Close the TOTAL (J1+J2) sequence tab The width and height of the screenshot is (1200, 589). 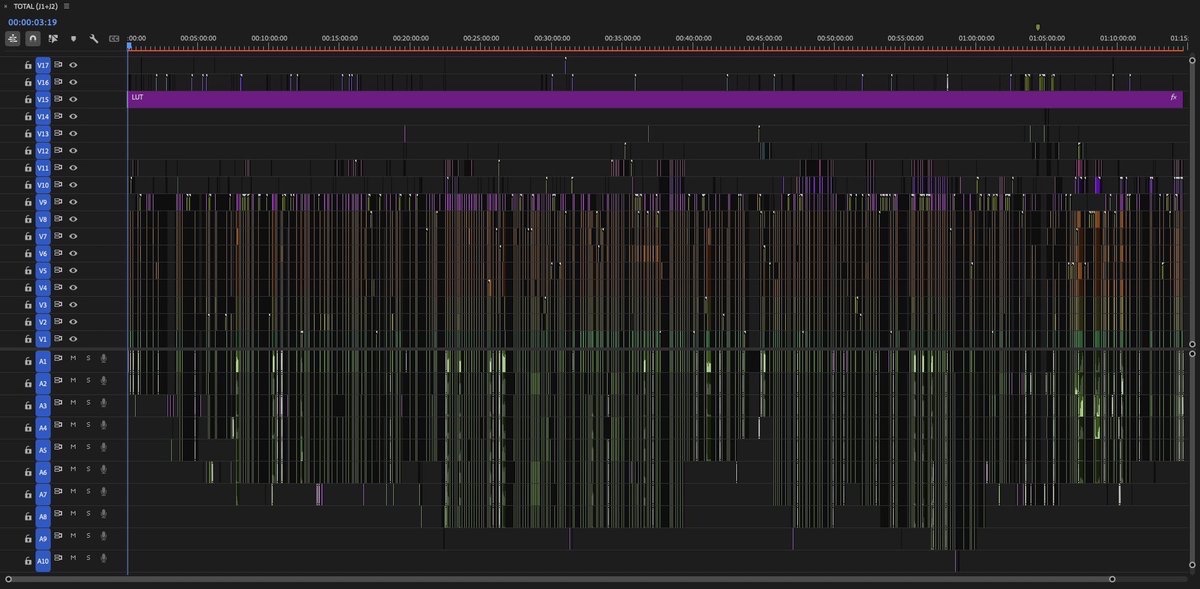coord(6,6)
